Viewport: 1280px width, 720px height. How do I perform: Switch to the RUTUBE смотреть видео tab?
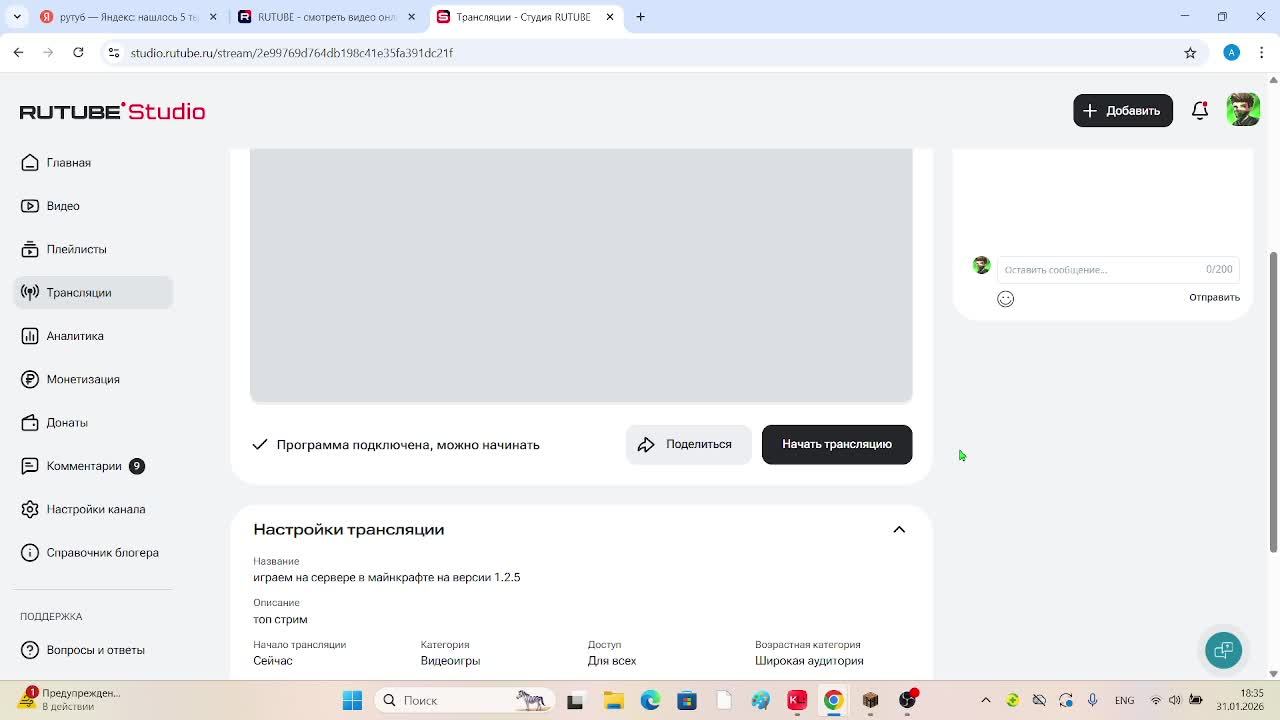pos(326,17)
